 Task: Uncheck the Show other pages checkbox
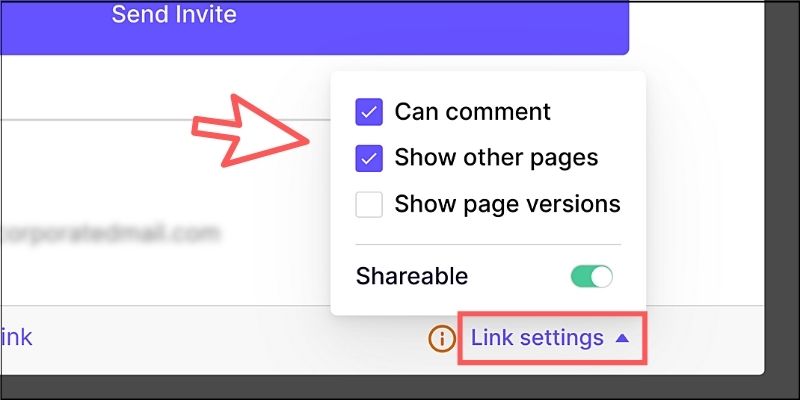369,159
